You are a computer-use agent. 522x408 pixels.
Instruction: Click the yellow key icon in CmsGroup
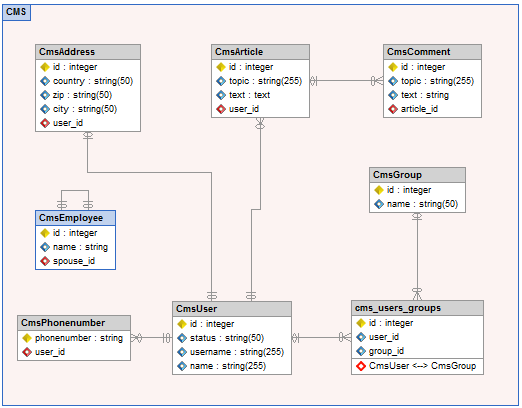[x=379, y=190]
